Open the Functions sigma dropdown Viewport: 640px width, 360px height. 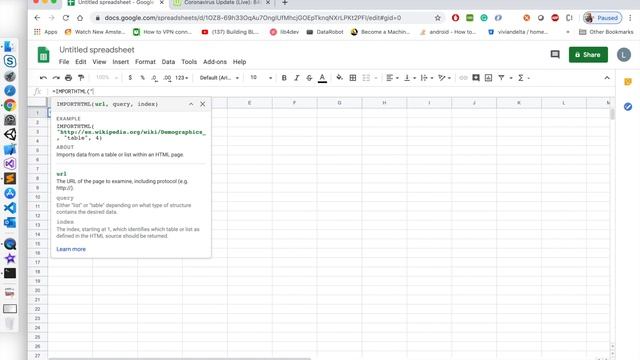(x=524, y=78)
